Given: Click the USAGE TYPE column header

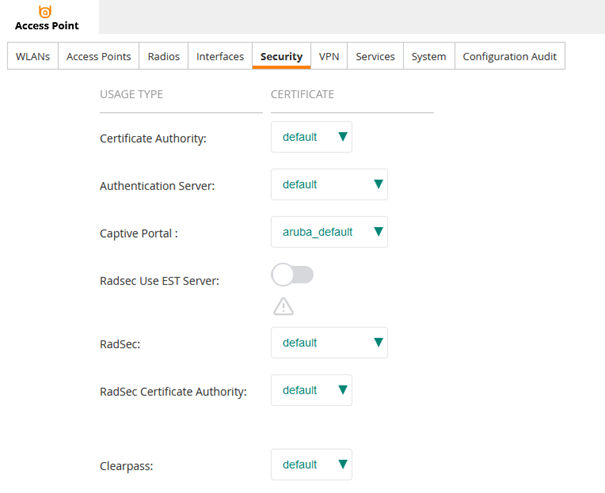Looking at the screenshot, I should pos(131,95).
